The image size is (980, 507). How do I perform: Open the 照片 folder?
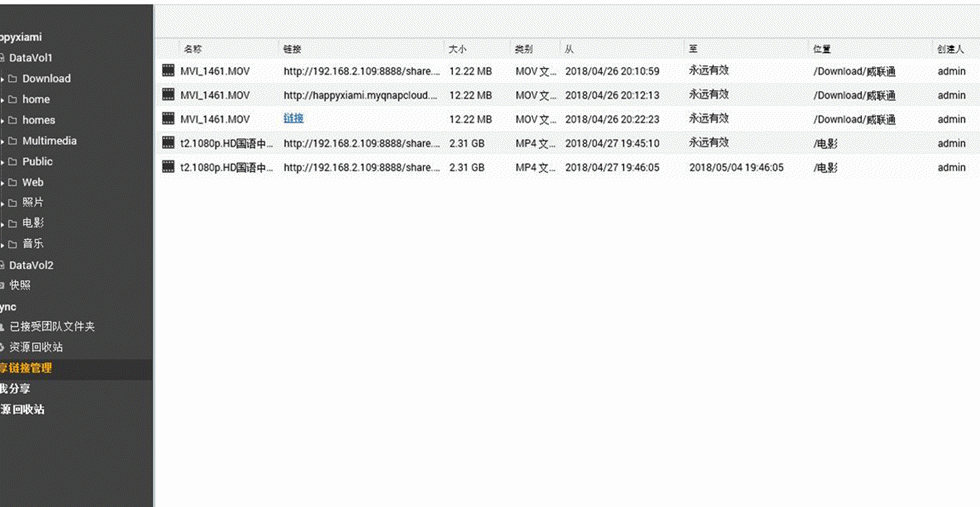point(33,203)
